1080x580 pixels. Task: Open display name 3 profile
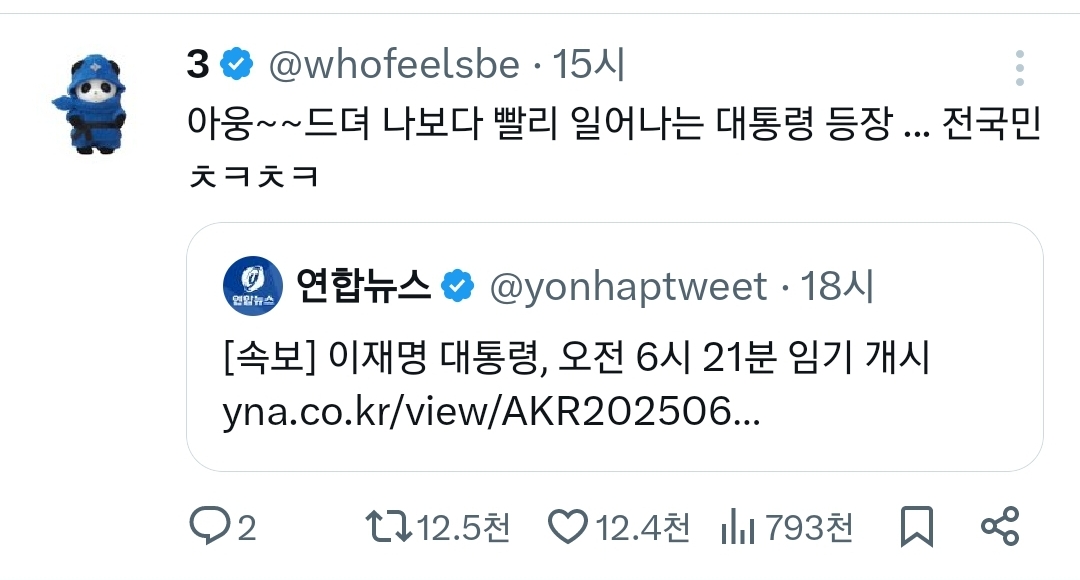tap(198, 65)
